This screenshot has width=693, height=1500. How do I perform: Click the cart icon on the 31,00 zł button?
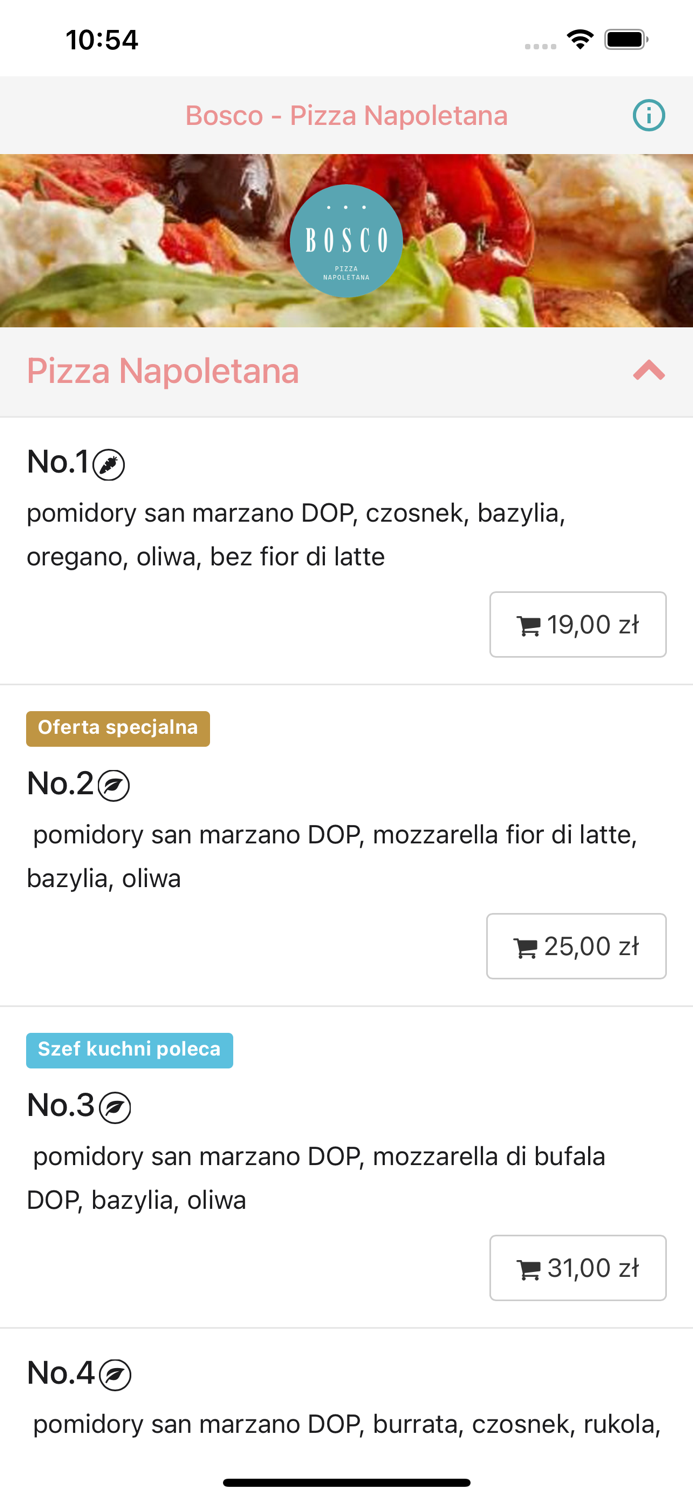click(x=532, y=1267)
